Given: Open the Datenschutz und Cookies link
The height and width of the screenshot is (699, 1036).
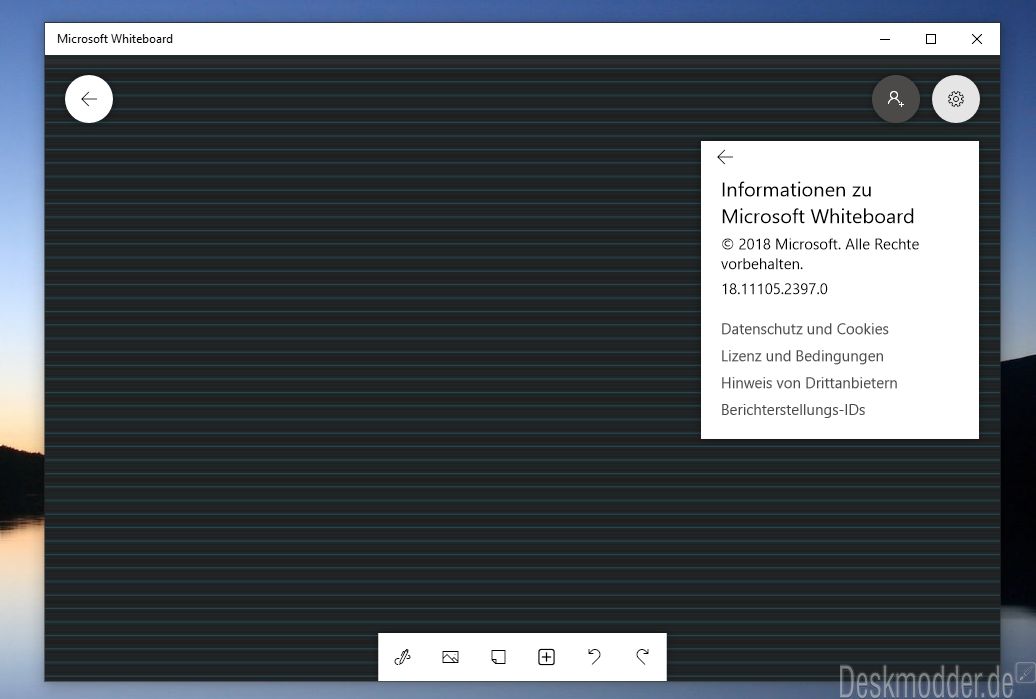Looking at the screenshot, I should [805, 329].
